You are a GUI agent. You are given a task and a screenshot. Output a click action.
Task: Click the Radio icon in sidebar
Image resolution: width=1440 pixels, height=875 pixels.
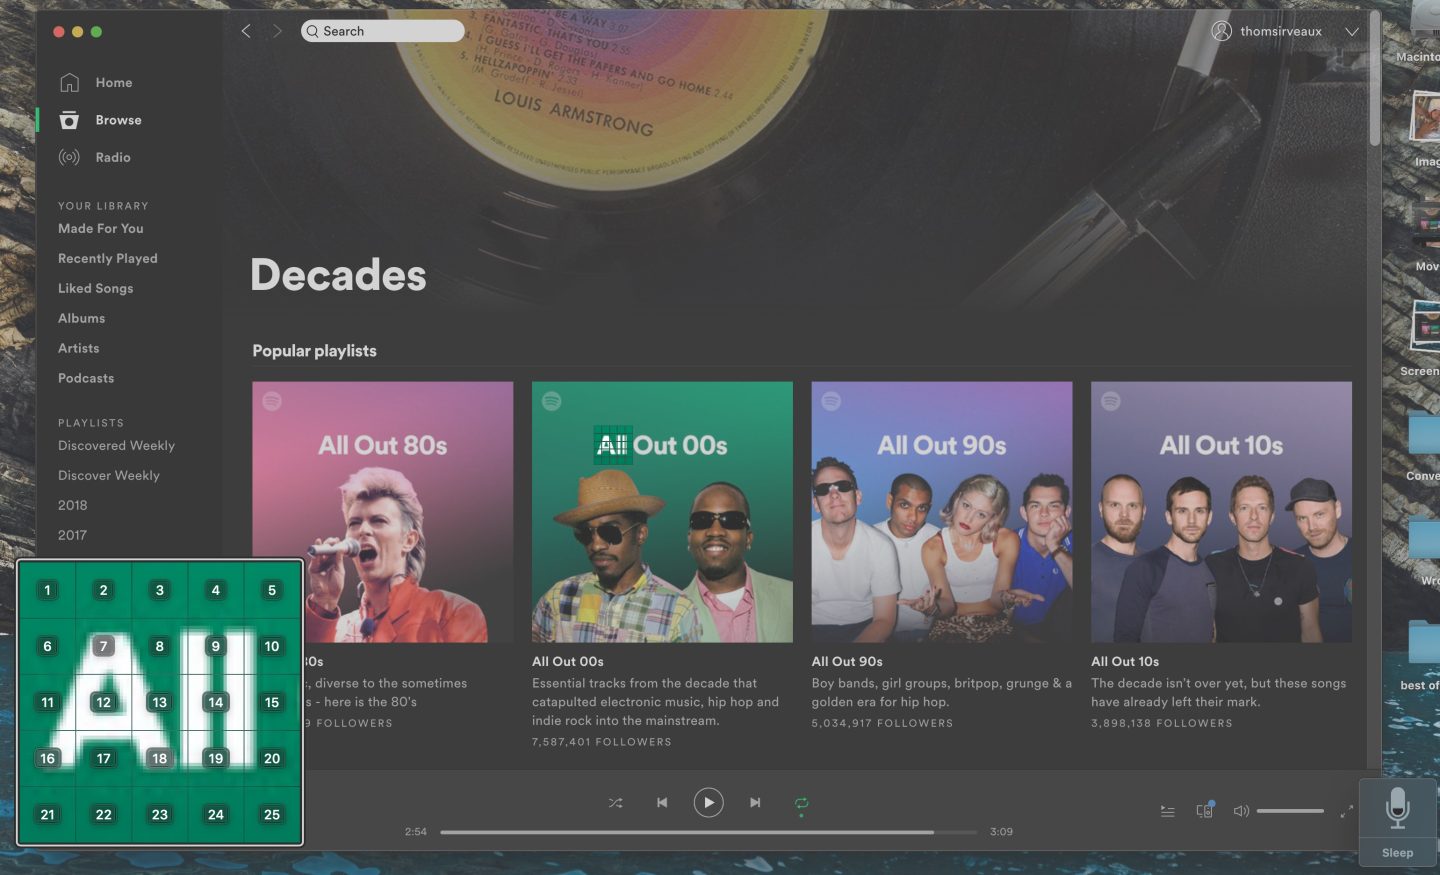[x=69, y=158]
